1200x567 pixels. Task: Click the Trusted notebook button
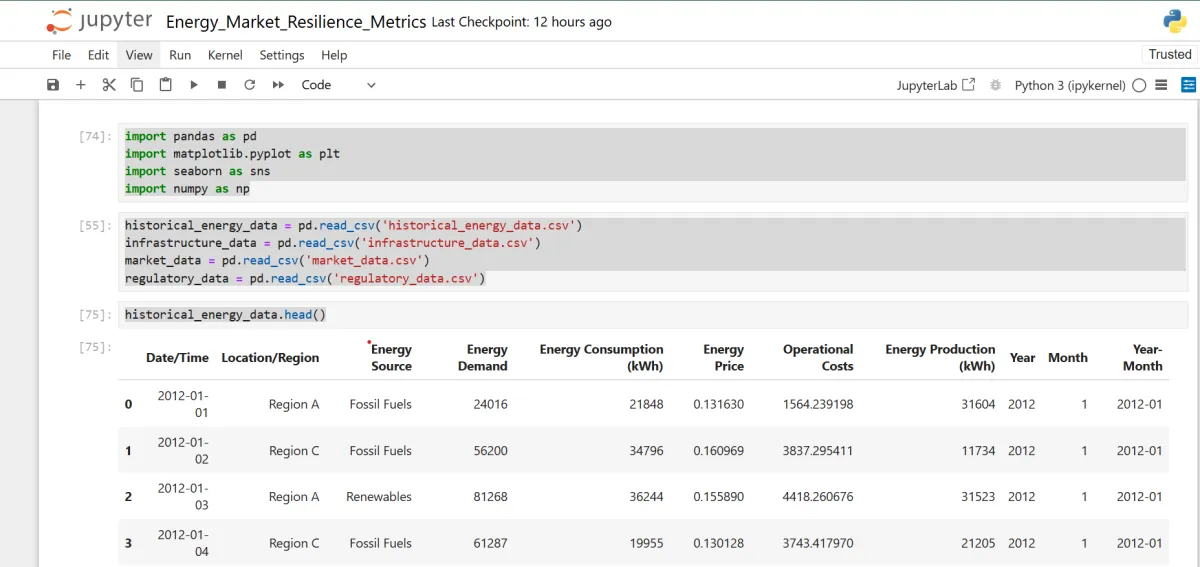click(x=1170, y=54)
